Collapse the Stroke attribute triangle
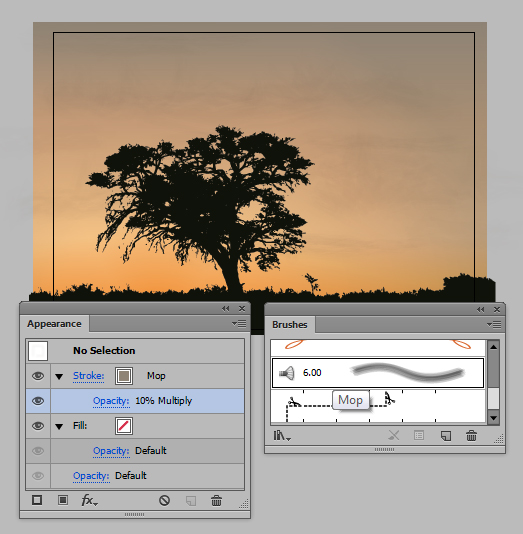523x534 pixels. [x=59, y=376]
